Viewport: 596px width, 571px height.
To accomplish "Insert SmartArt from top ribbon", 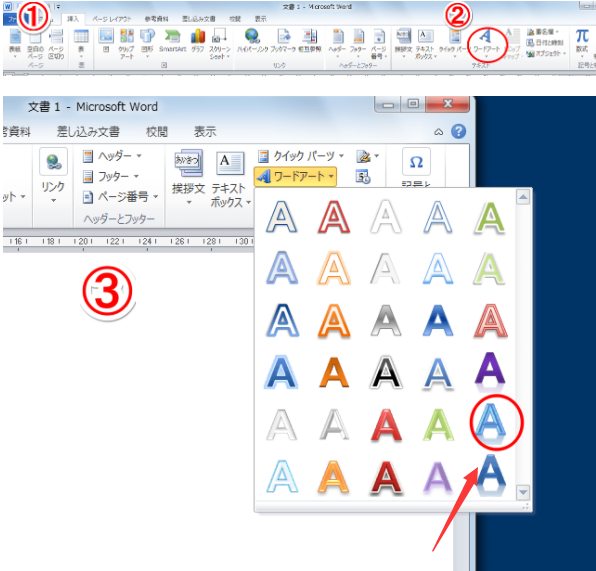I will tap(172, 40).
